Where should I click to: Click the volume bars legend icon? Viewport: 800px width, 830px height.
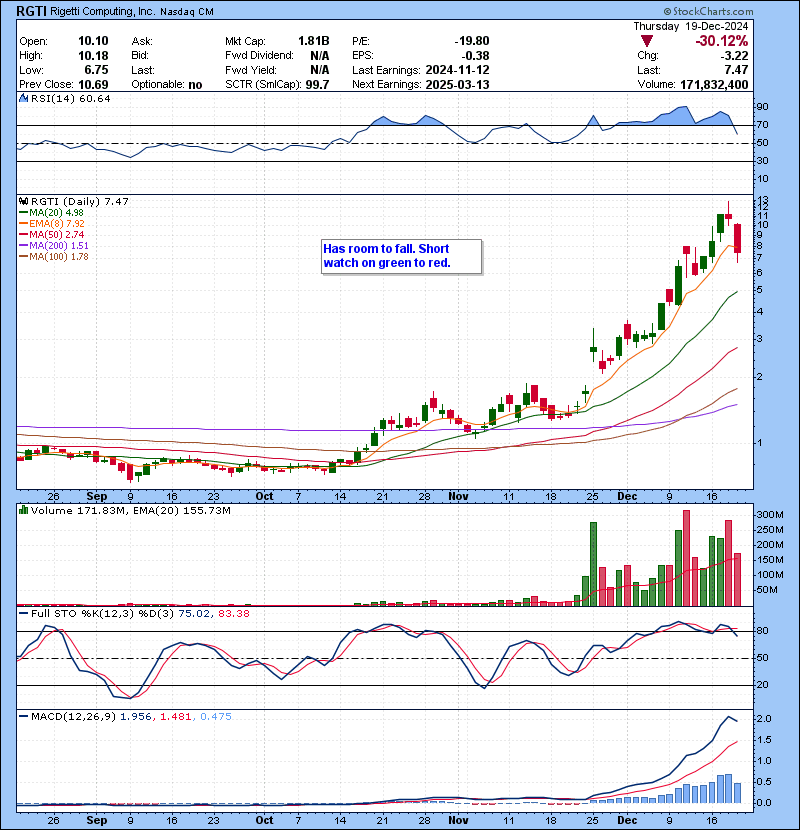(x=24, y=510)
